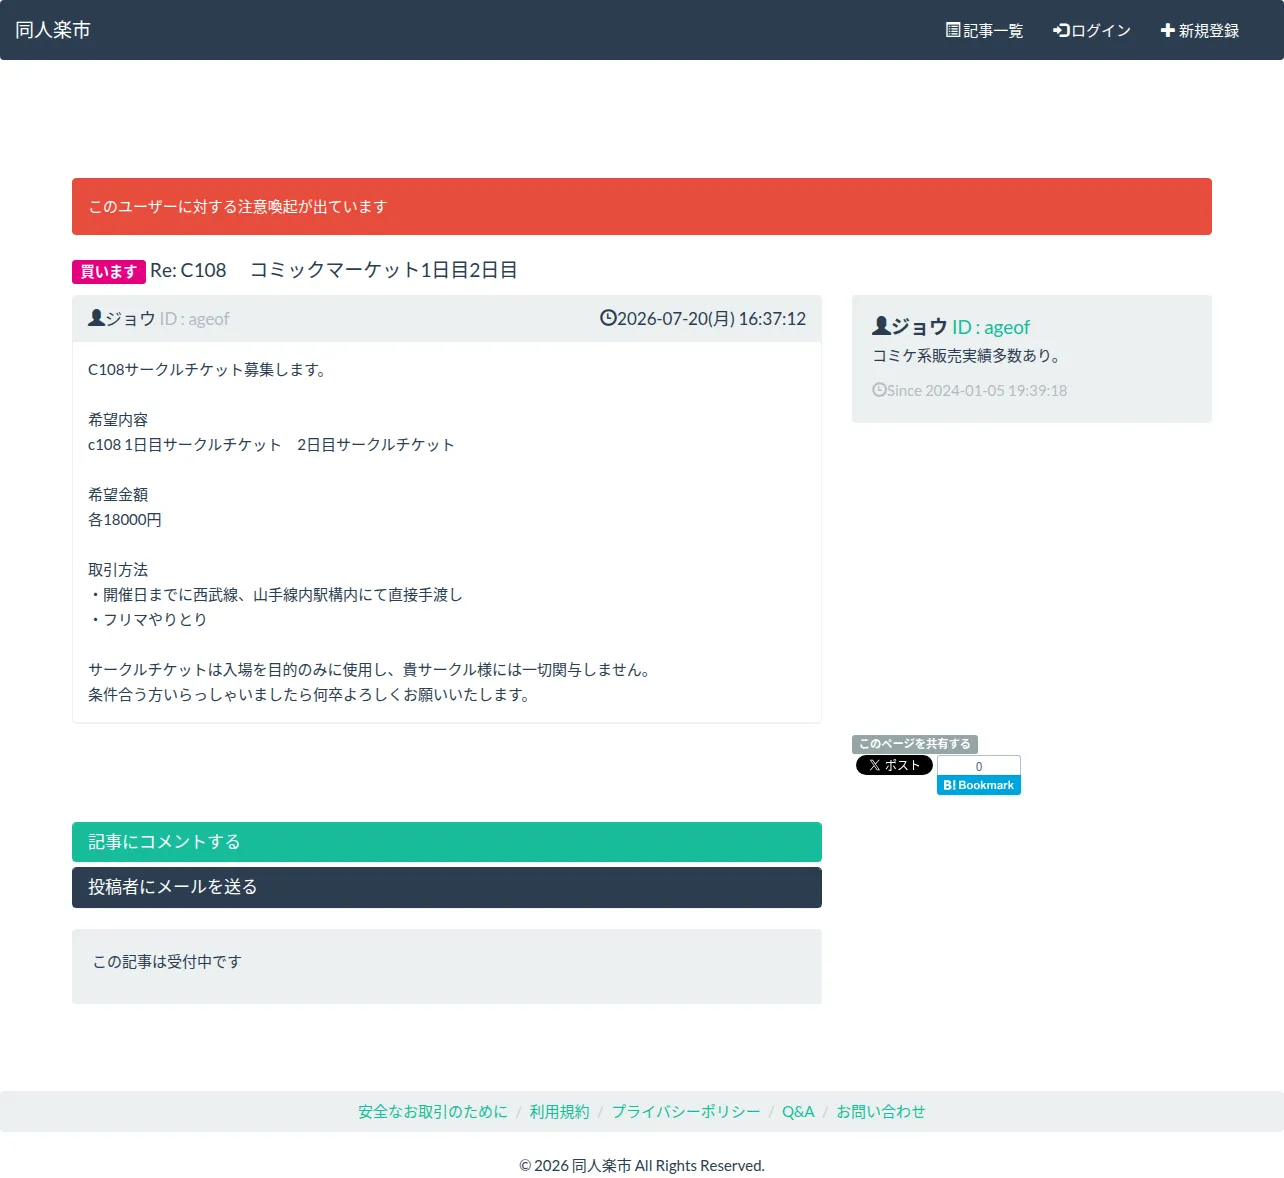Open 安全なお取引のために footer link
The height and width of the screenshot is (1178, 1284).
point(433,1111)
